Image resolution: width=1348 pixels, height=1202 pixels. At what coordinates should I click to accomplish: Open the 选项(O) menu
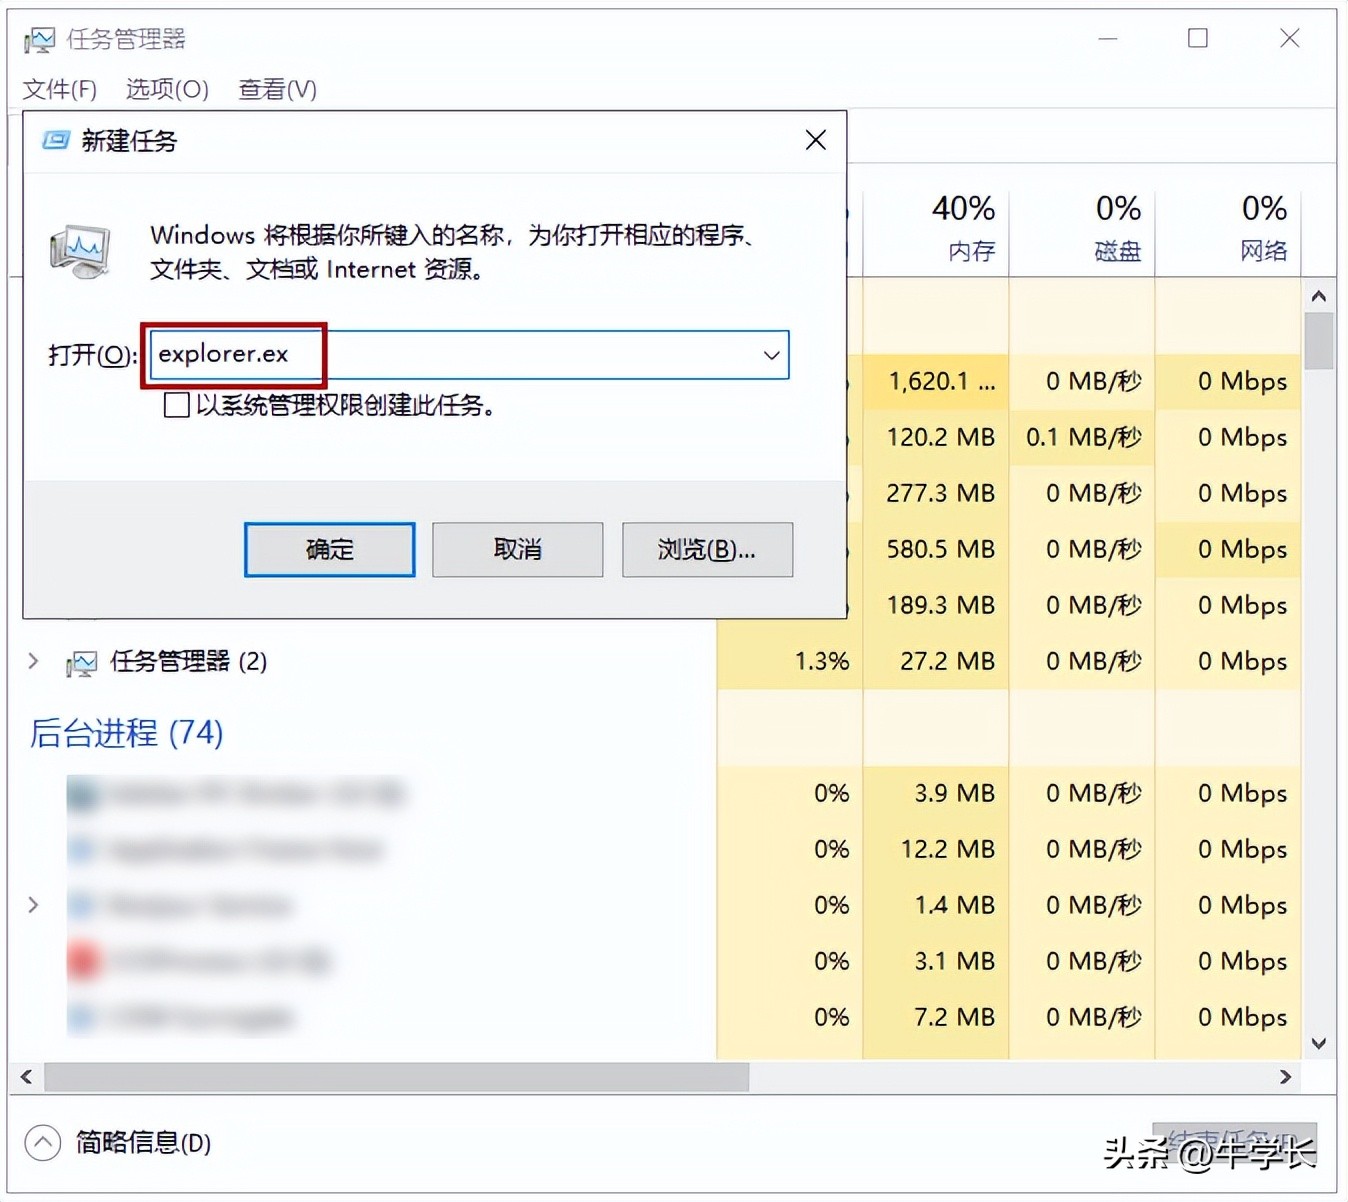click(x=167, y=89)
